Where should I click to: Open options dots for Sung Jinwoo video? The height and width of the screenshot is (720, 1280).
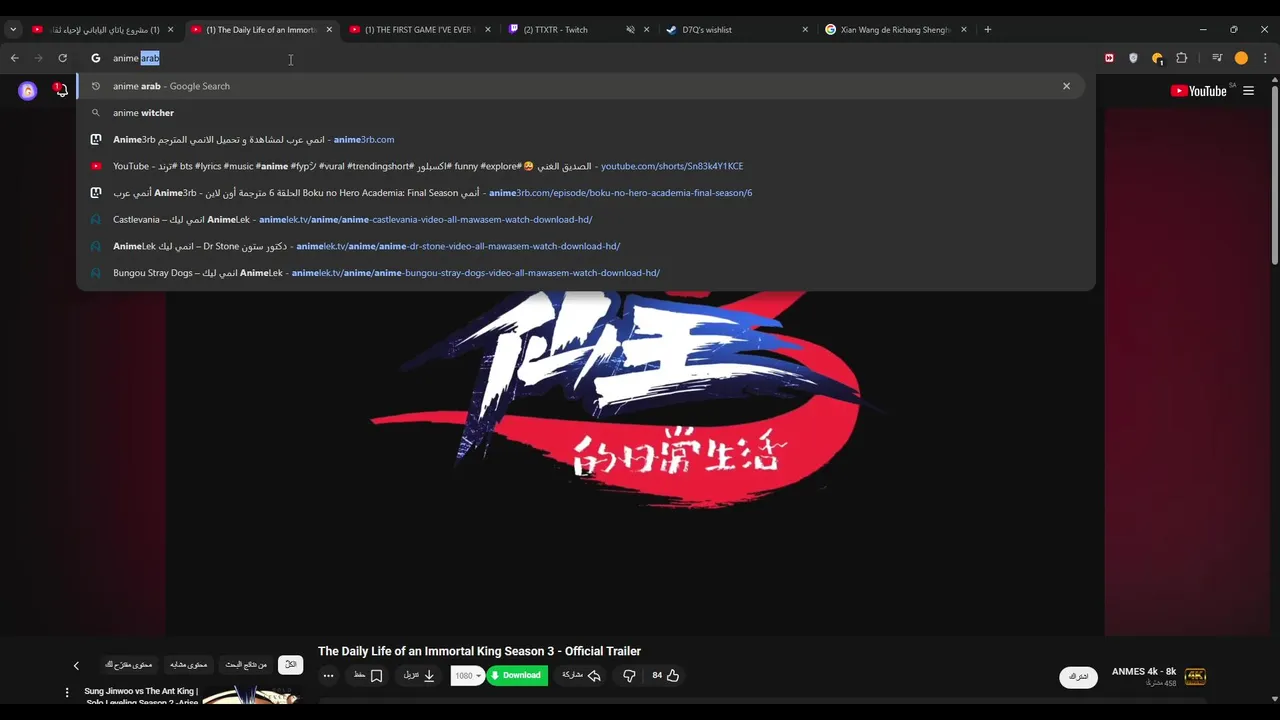(67, 692)
